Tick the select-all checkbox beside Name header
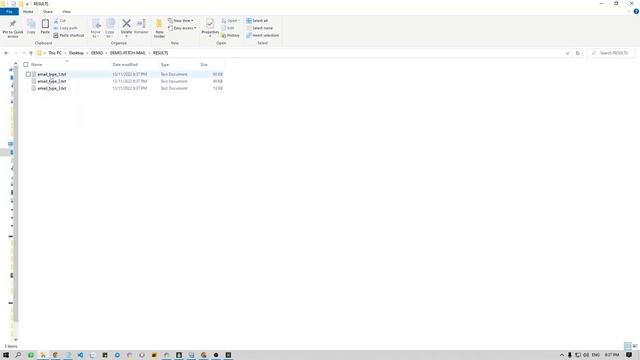This screenshot has width=640, height=360. click(26, 64)
